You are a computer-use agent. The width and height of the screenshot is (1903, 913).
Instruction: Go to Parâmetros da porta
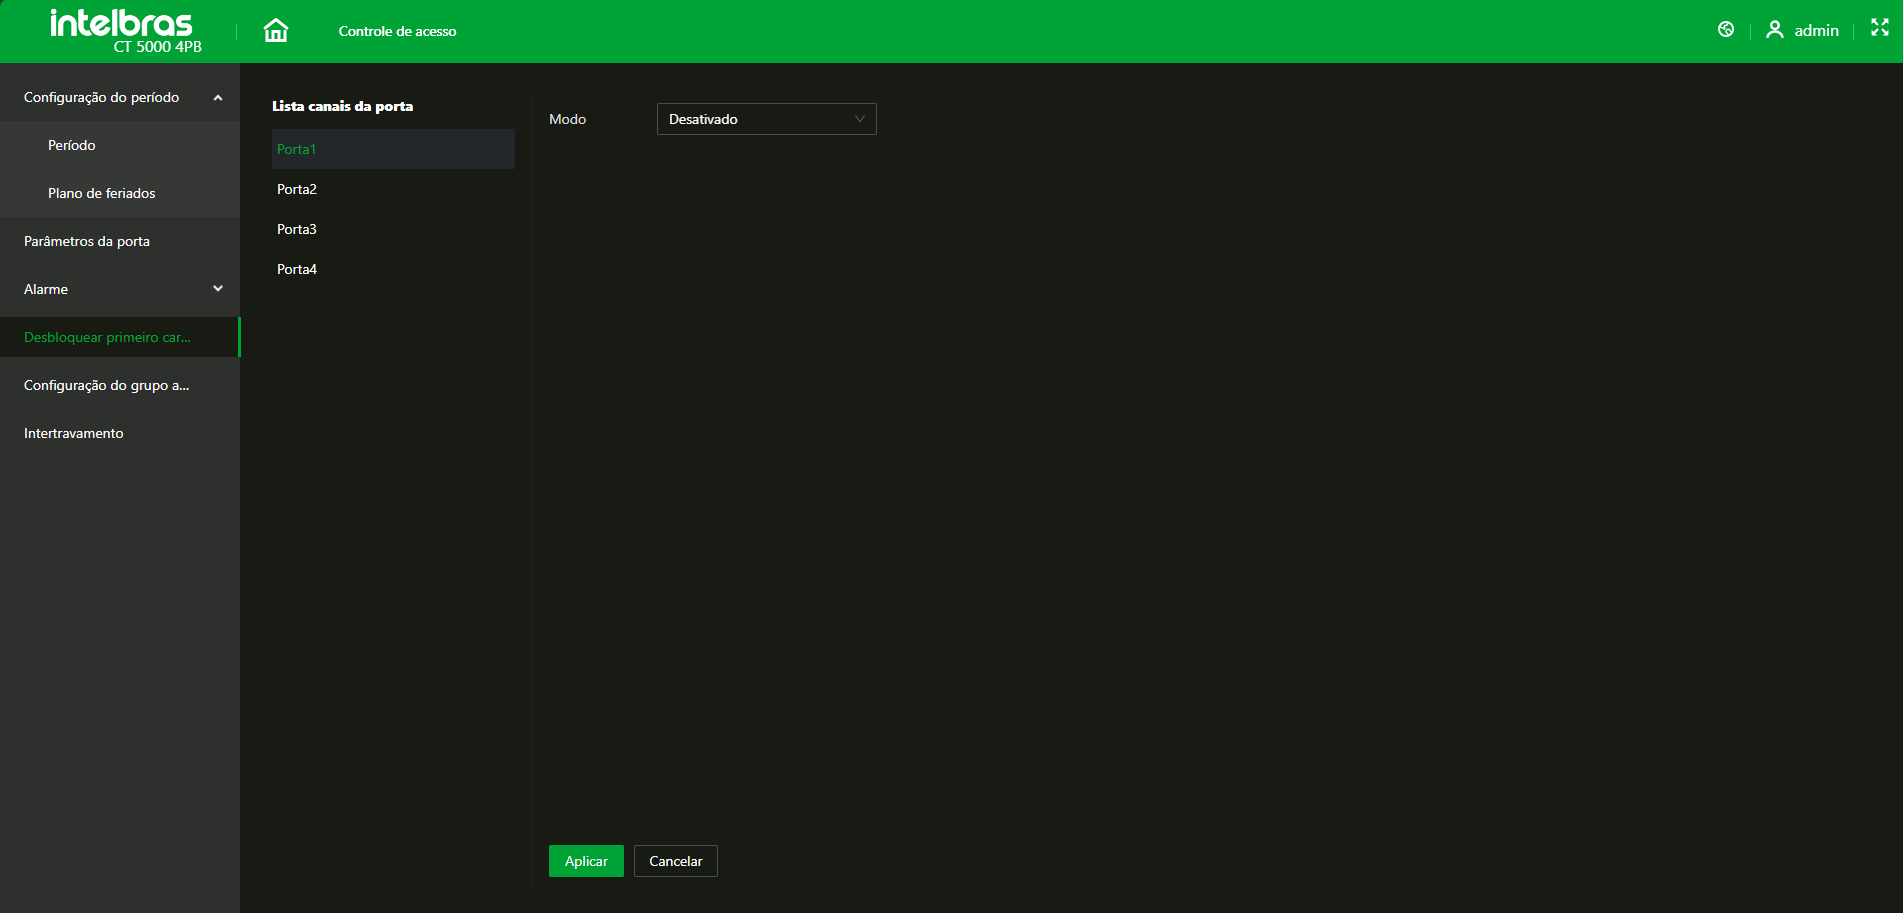pyautogui.click(x=87, y=241)
